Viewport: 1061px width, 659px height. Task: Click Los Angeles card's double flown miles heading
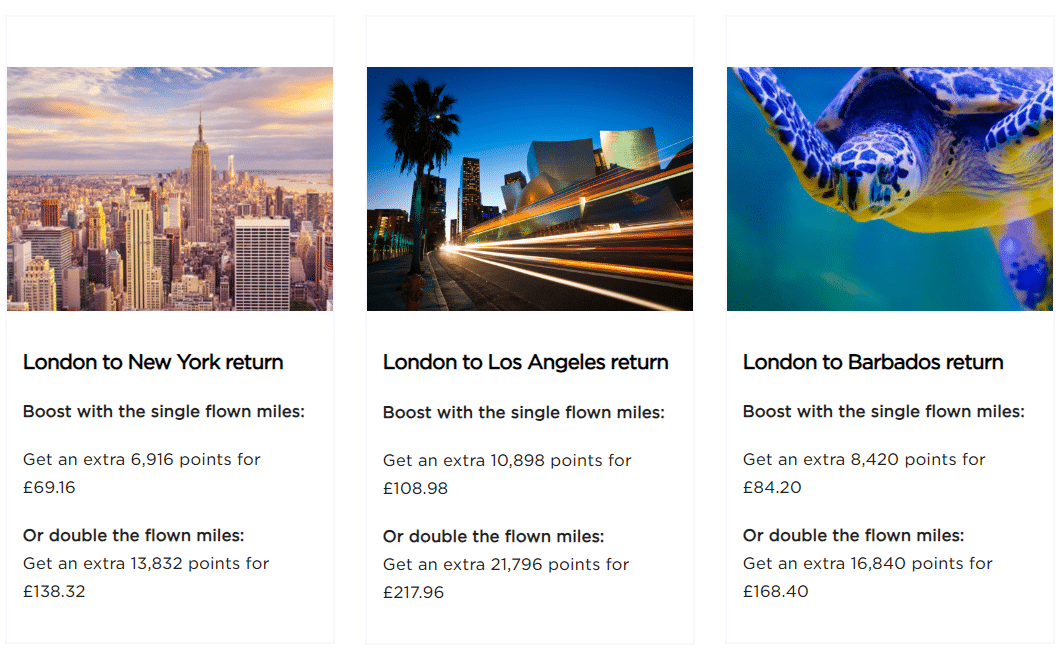coord(494,537)
